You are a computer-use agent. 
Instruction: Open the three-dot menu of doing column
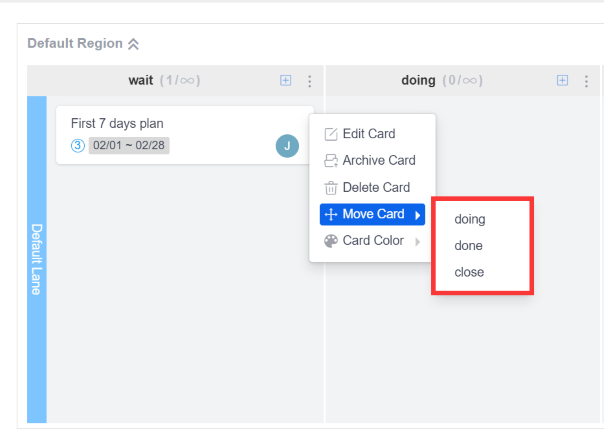[x=586, y=81]
